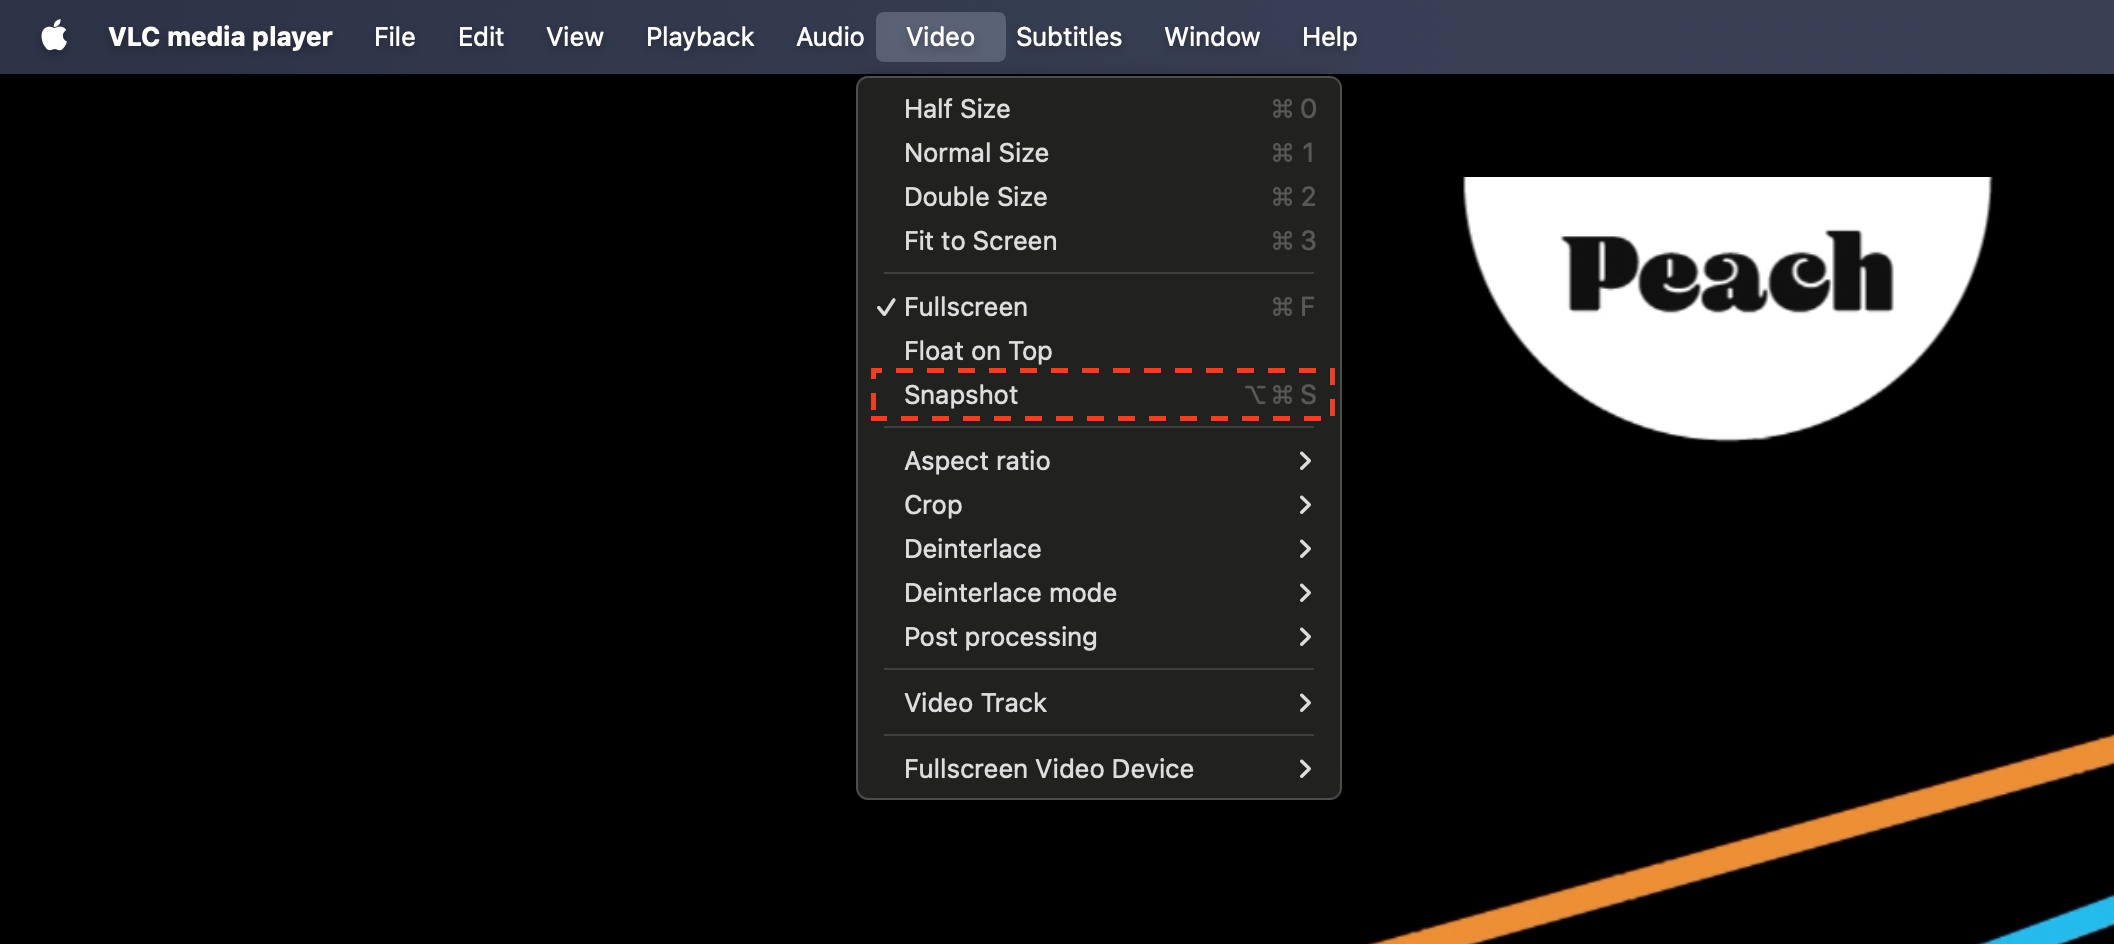Choose Normal Size from menu
This screenshot has width=2114, height=944.
pos(976,153)
